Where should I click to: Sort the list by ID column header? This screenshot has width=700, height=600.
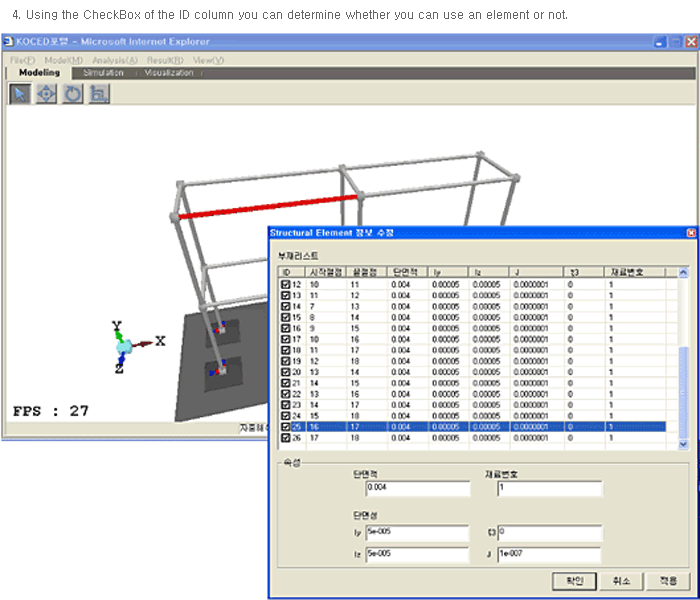[291, 271]
